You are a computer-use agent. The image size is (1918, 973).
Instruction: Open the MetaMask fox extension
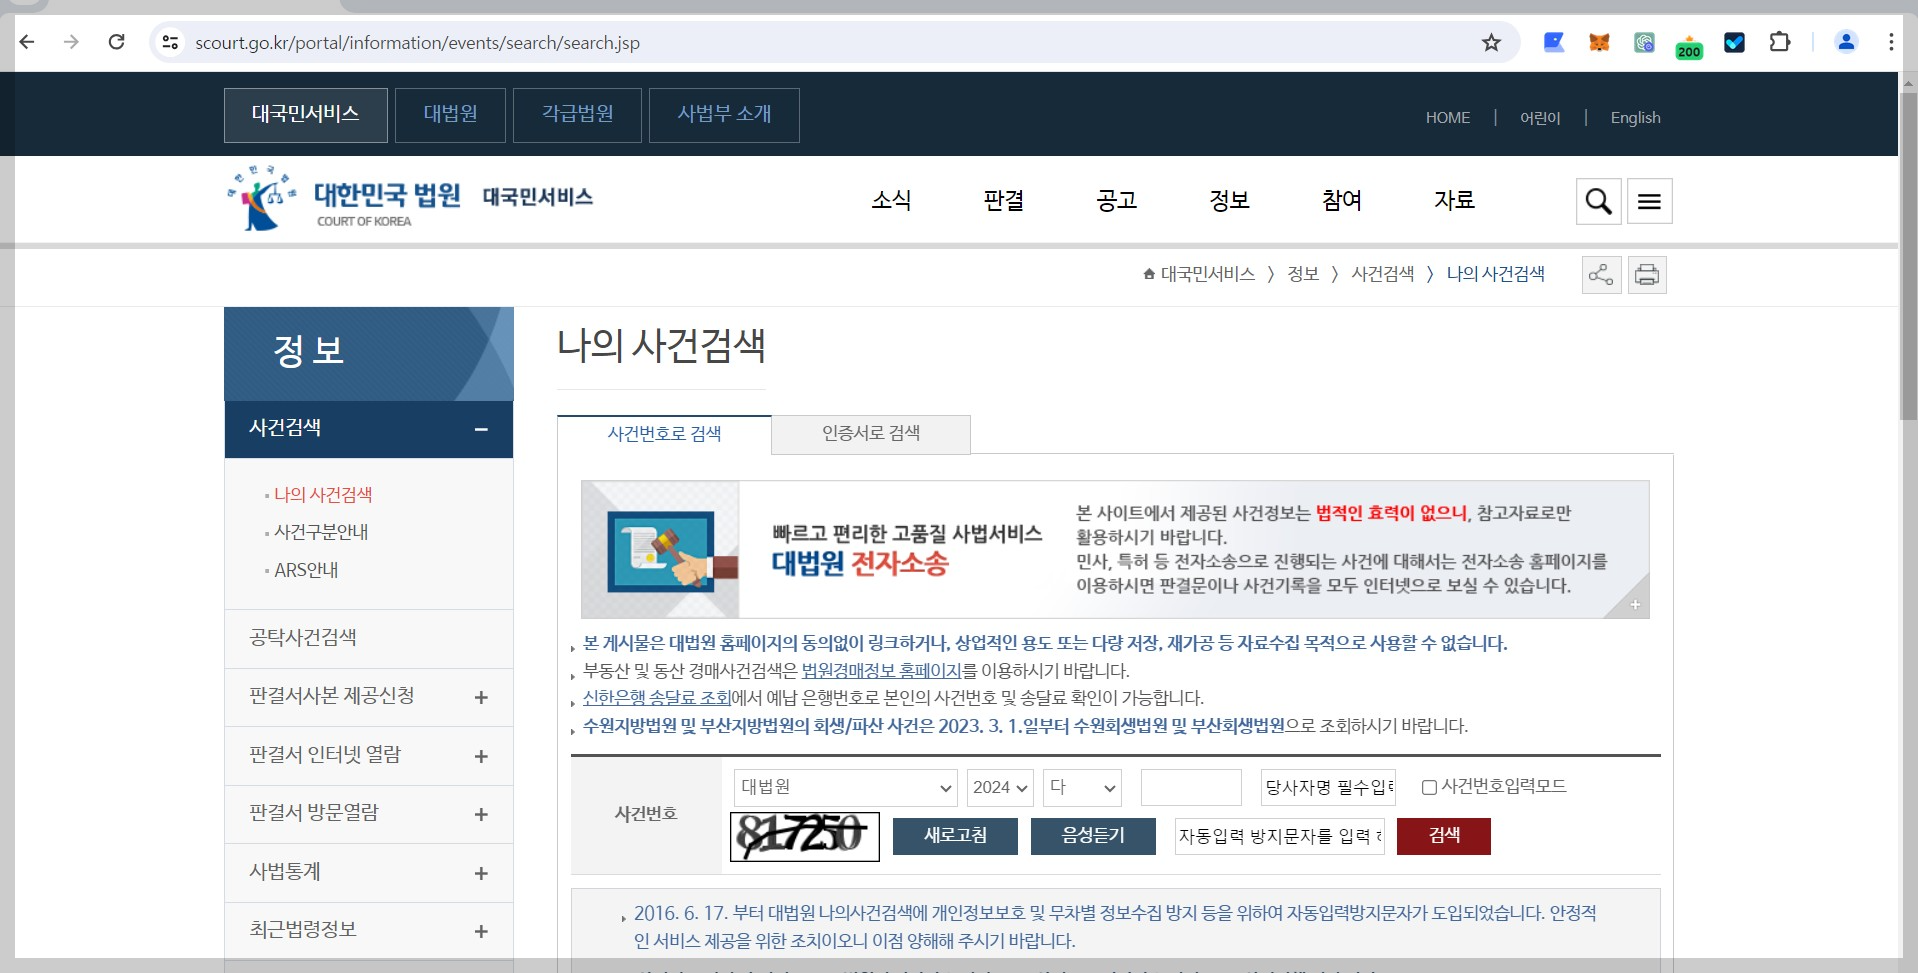(1599, 42)
